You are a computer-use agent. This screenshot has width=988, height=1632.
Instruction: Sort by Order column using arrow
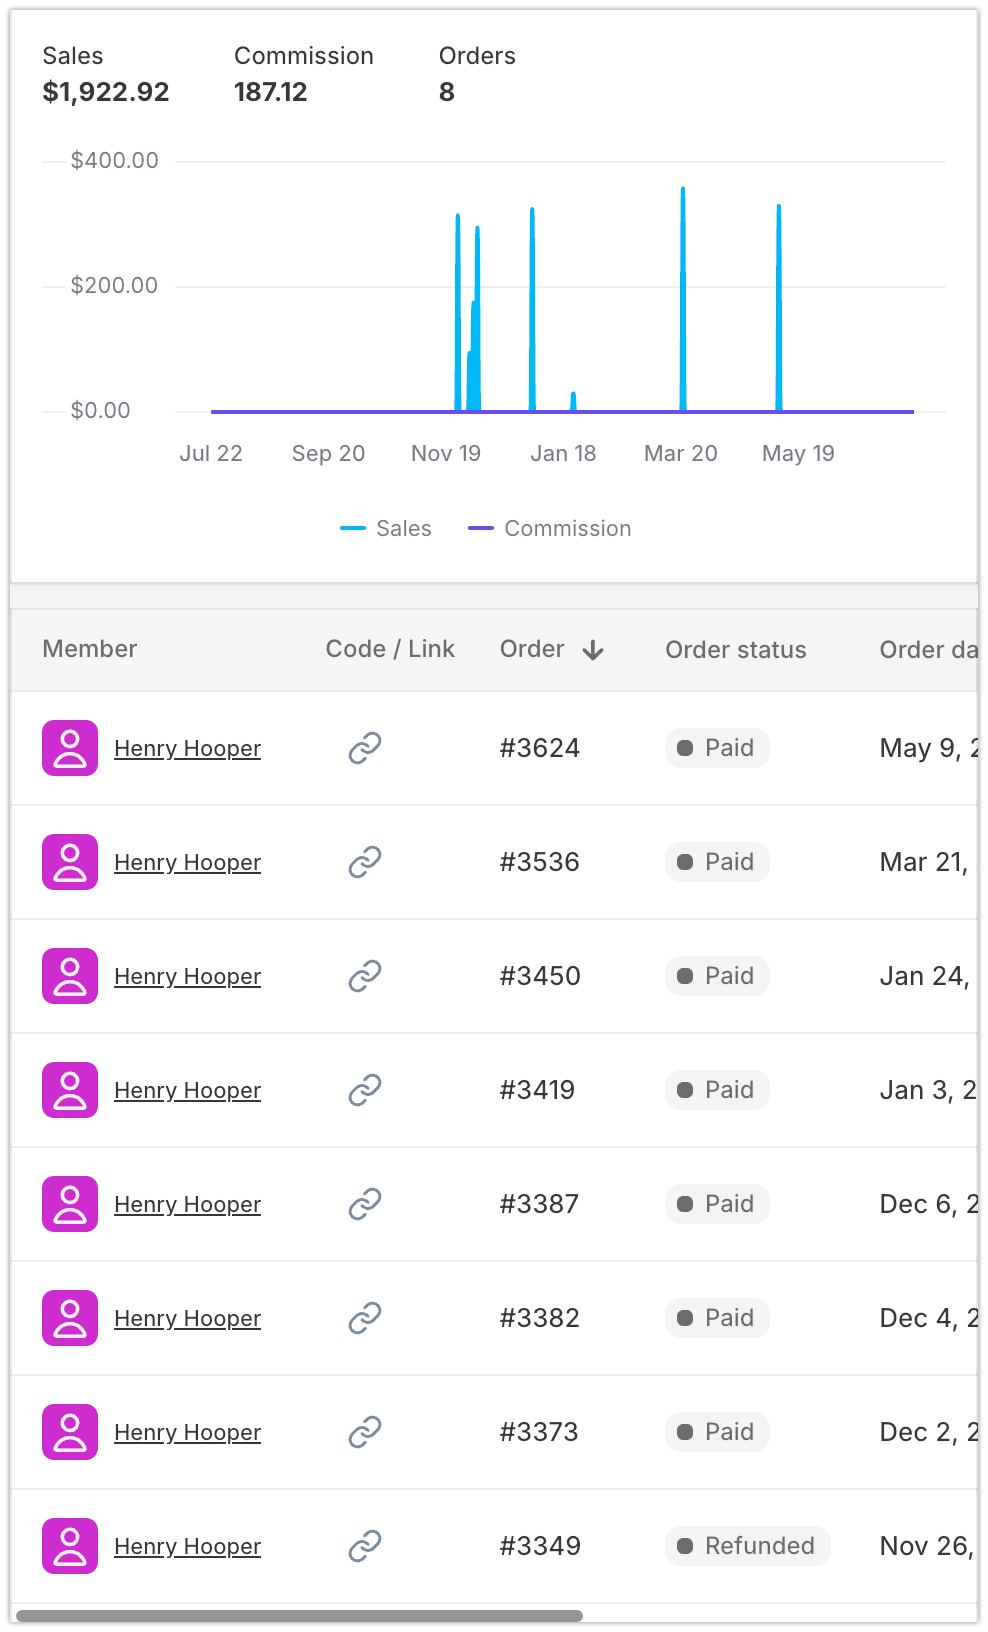(x=593, y=650)
